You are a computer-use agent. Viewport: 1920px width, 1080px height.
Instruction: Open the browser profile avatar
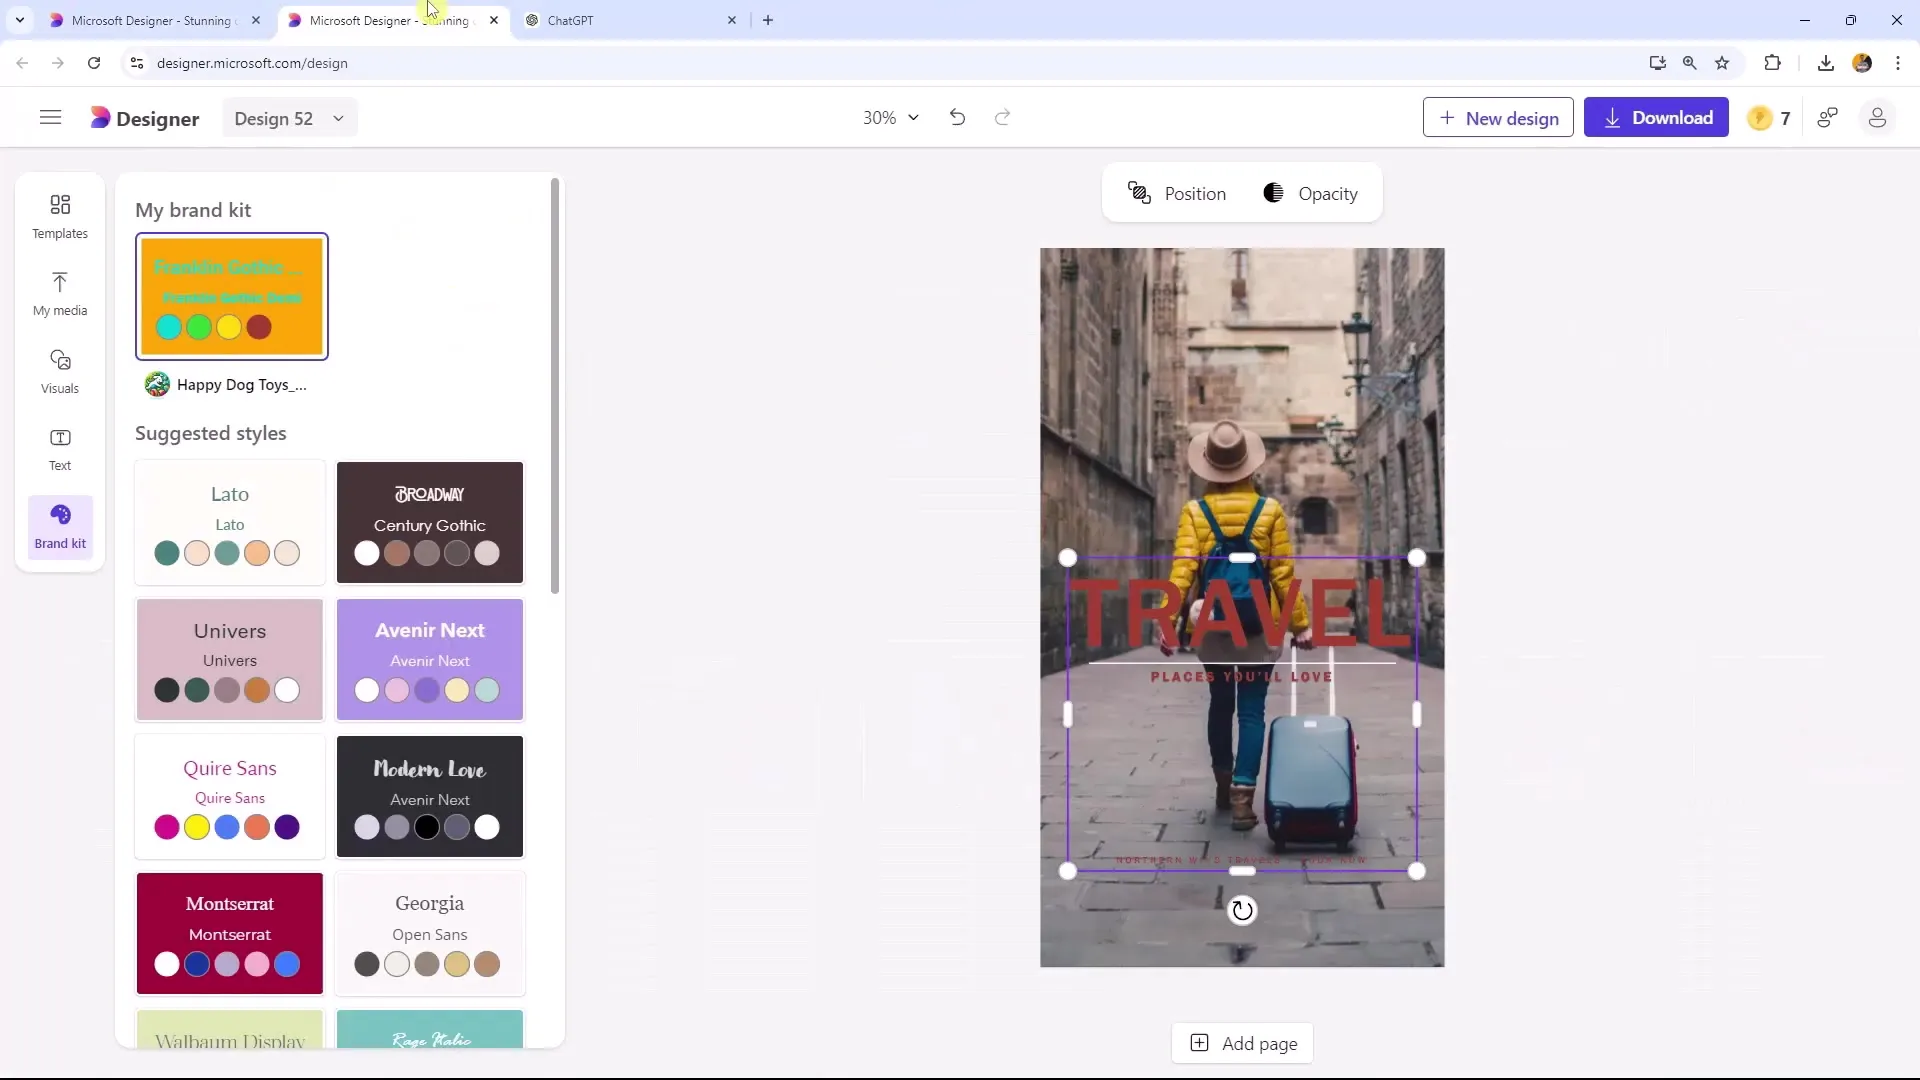pyautogui.click(x=1862, y=63)
